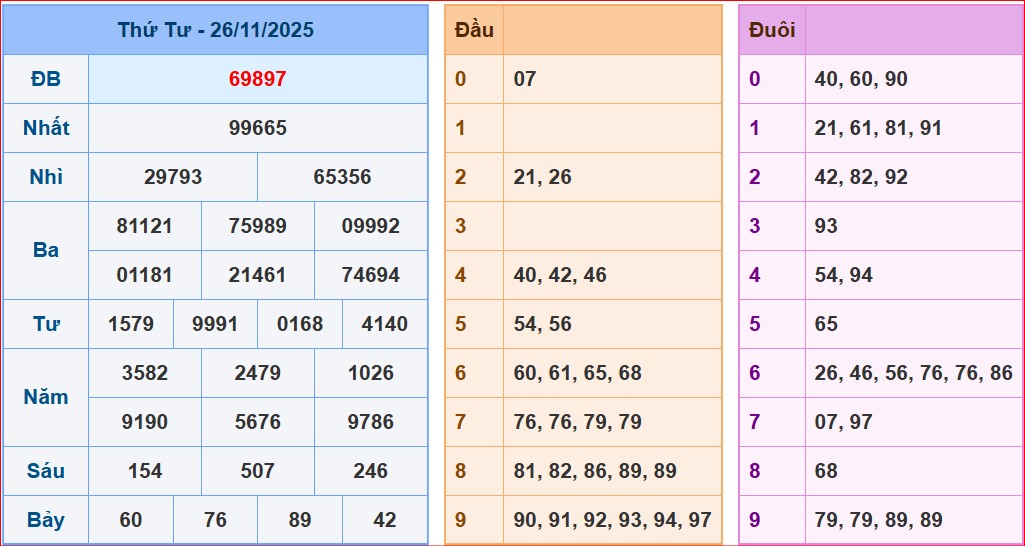Select the Ba prize number 74694
The image size is (1025, 546).
tap(371, 275)
